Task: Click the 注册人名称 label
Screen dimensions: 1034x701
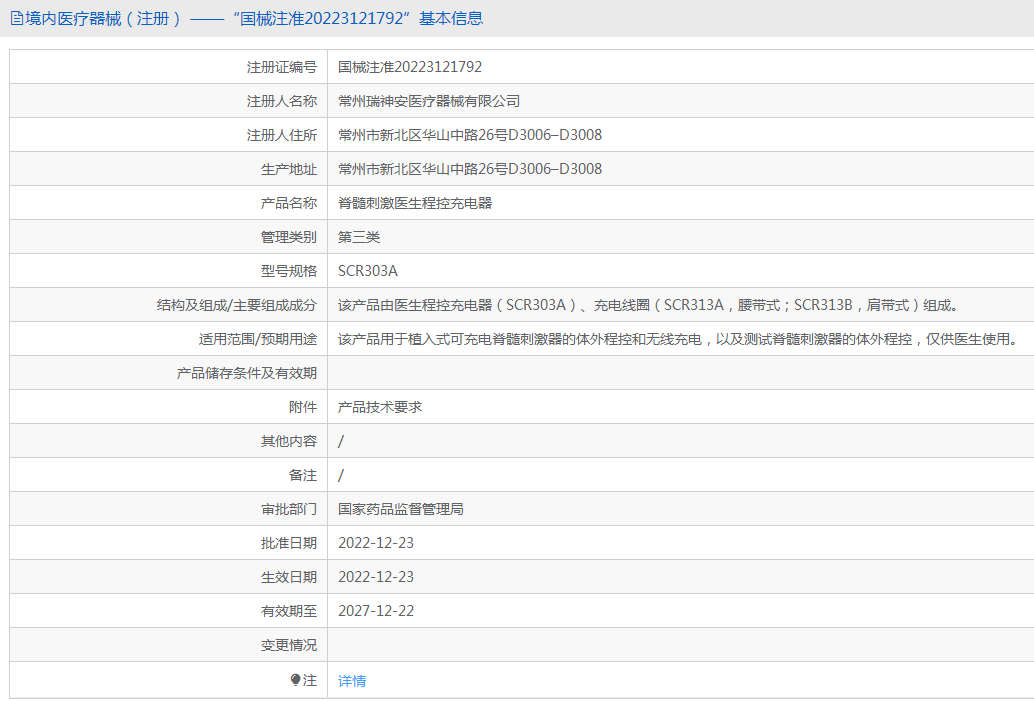Action: click(282, 101)
